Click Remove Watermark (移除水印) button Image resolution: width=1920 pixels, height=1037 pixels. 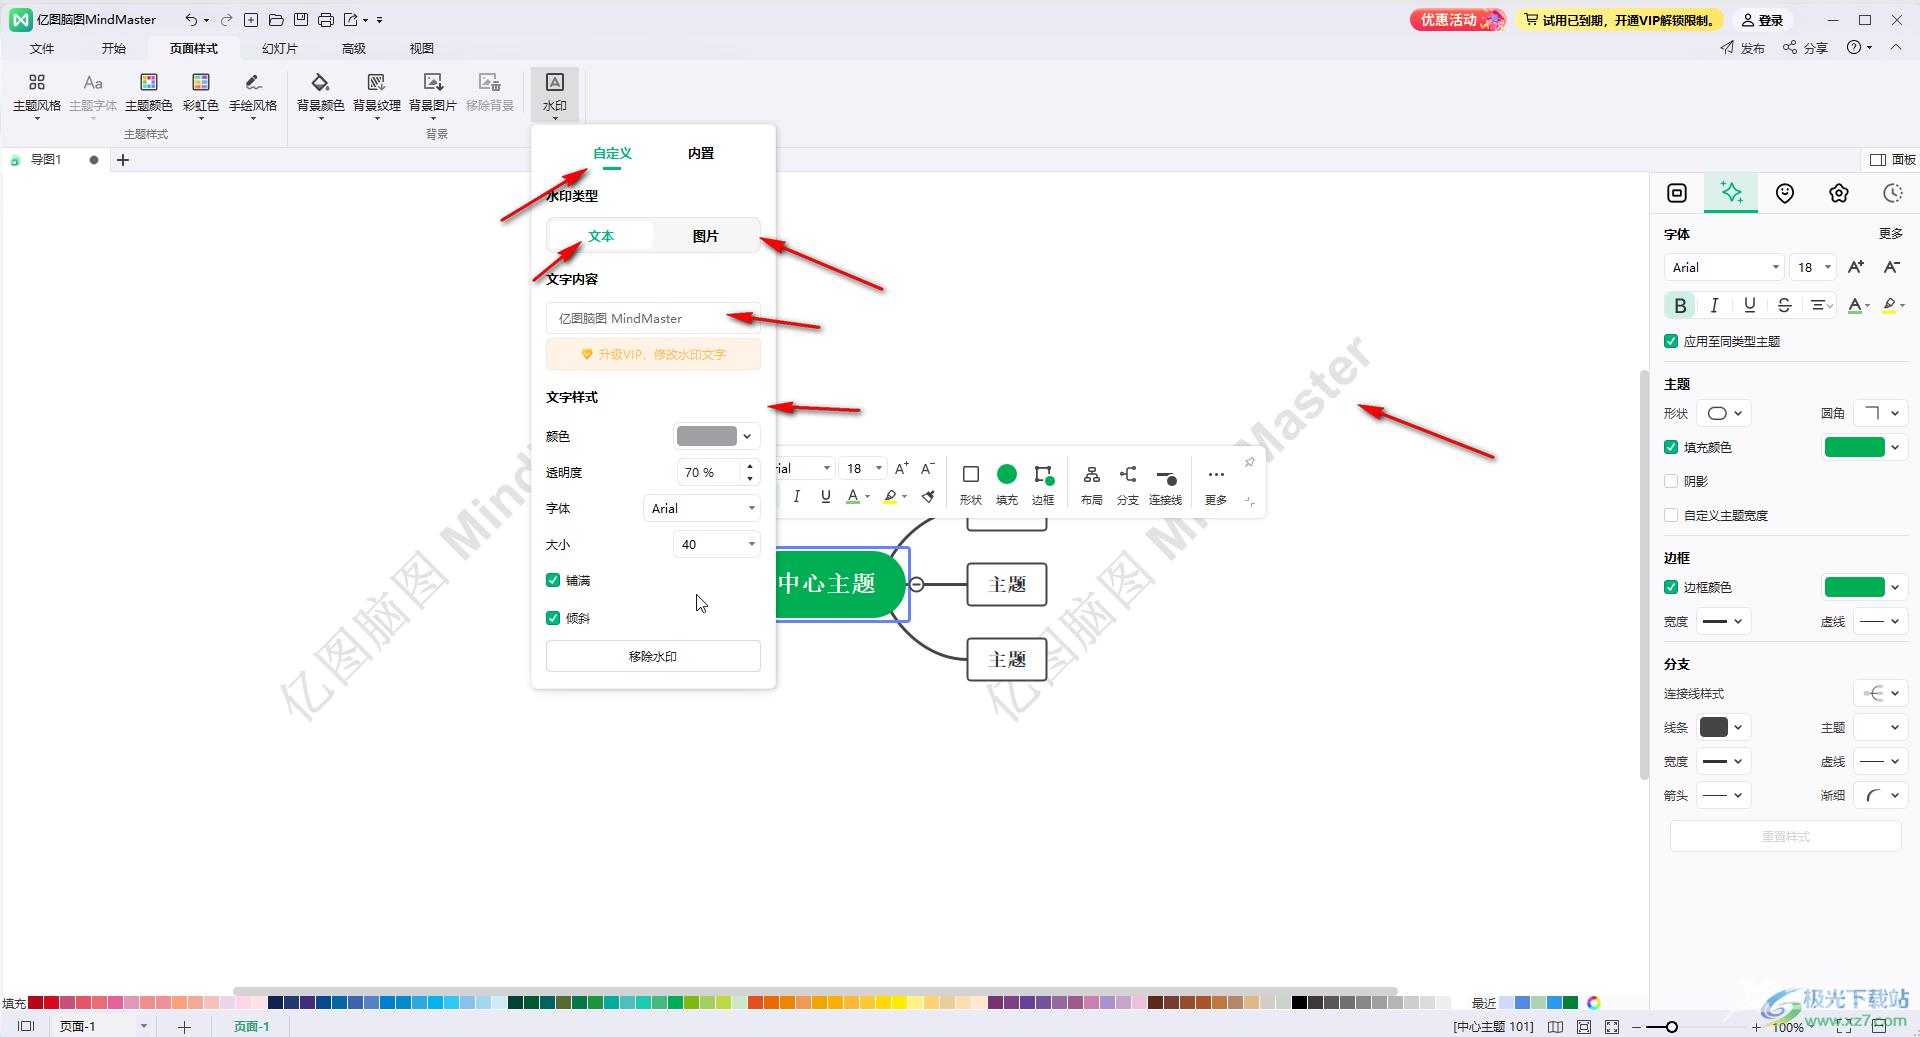pos(653,656)
